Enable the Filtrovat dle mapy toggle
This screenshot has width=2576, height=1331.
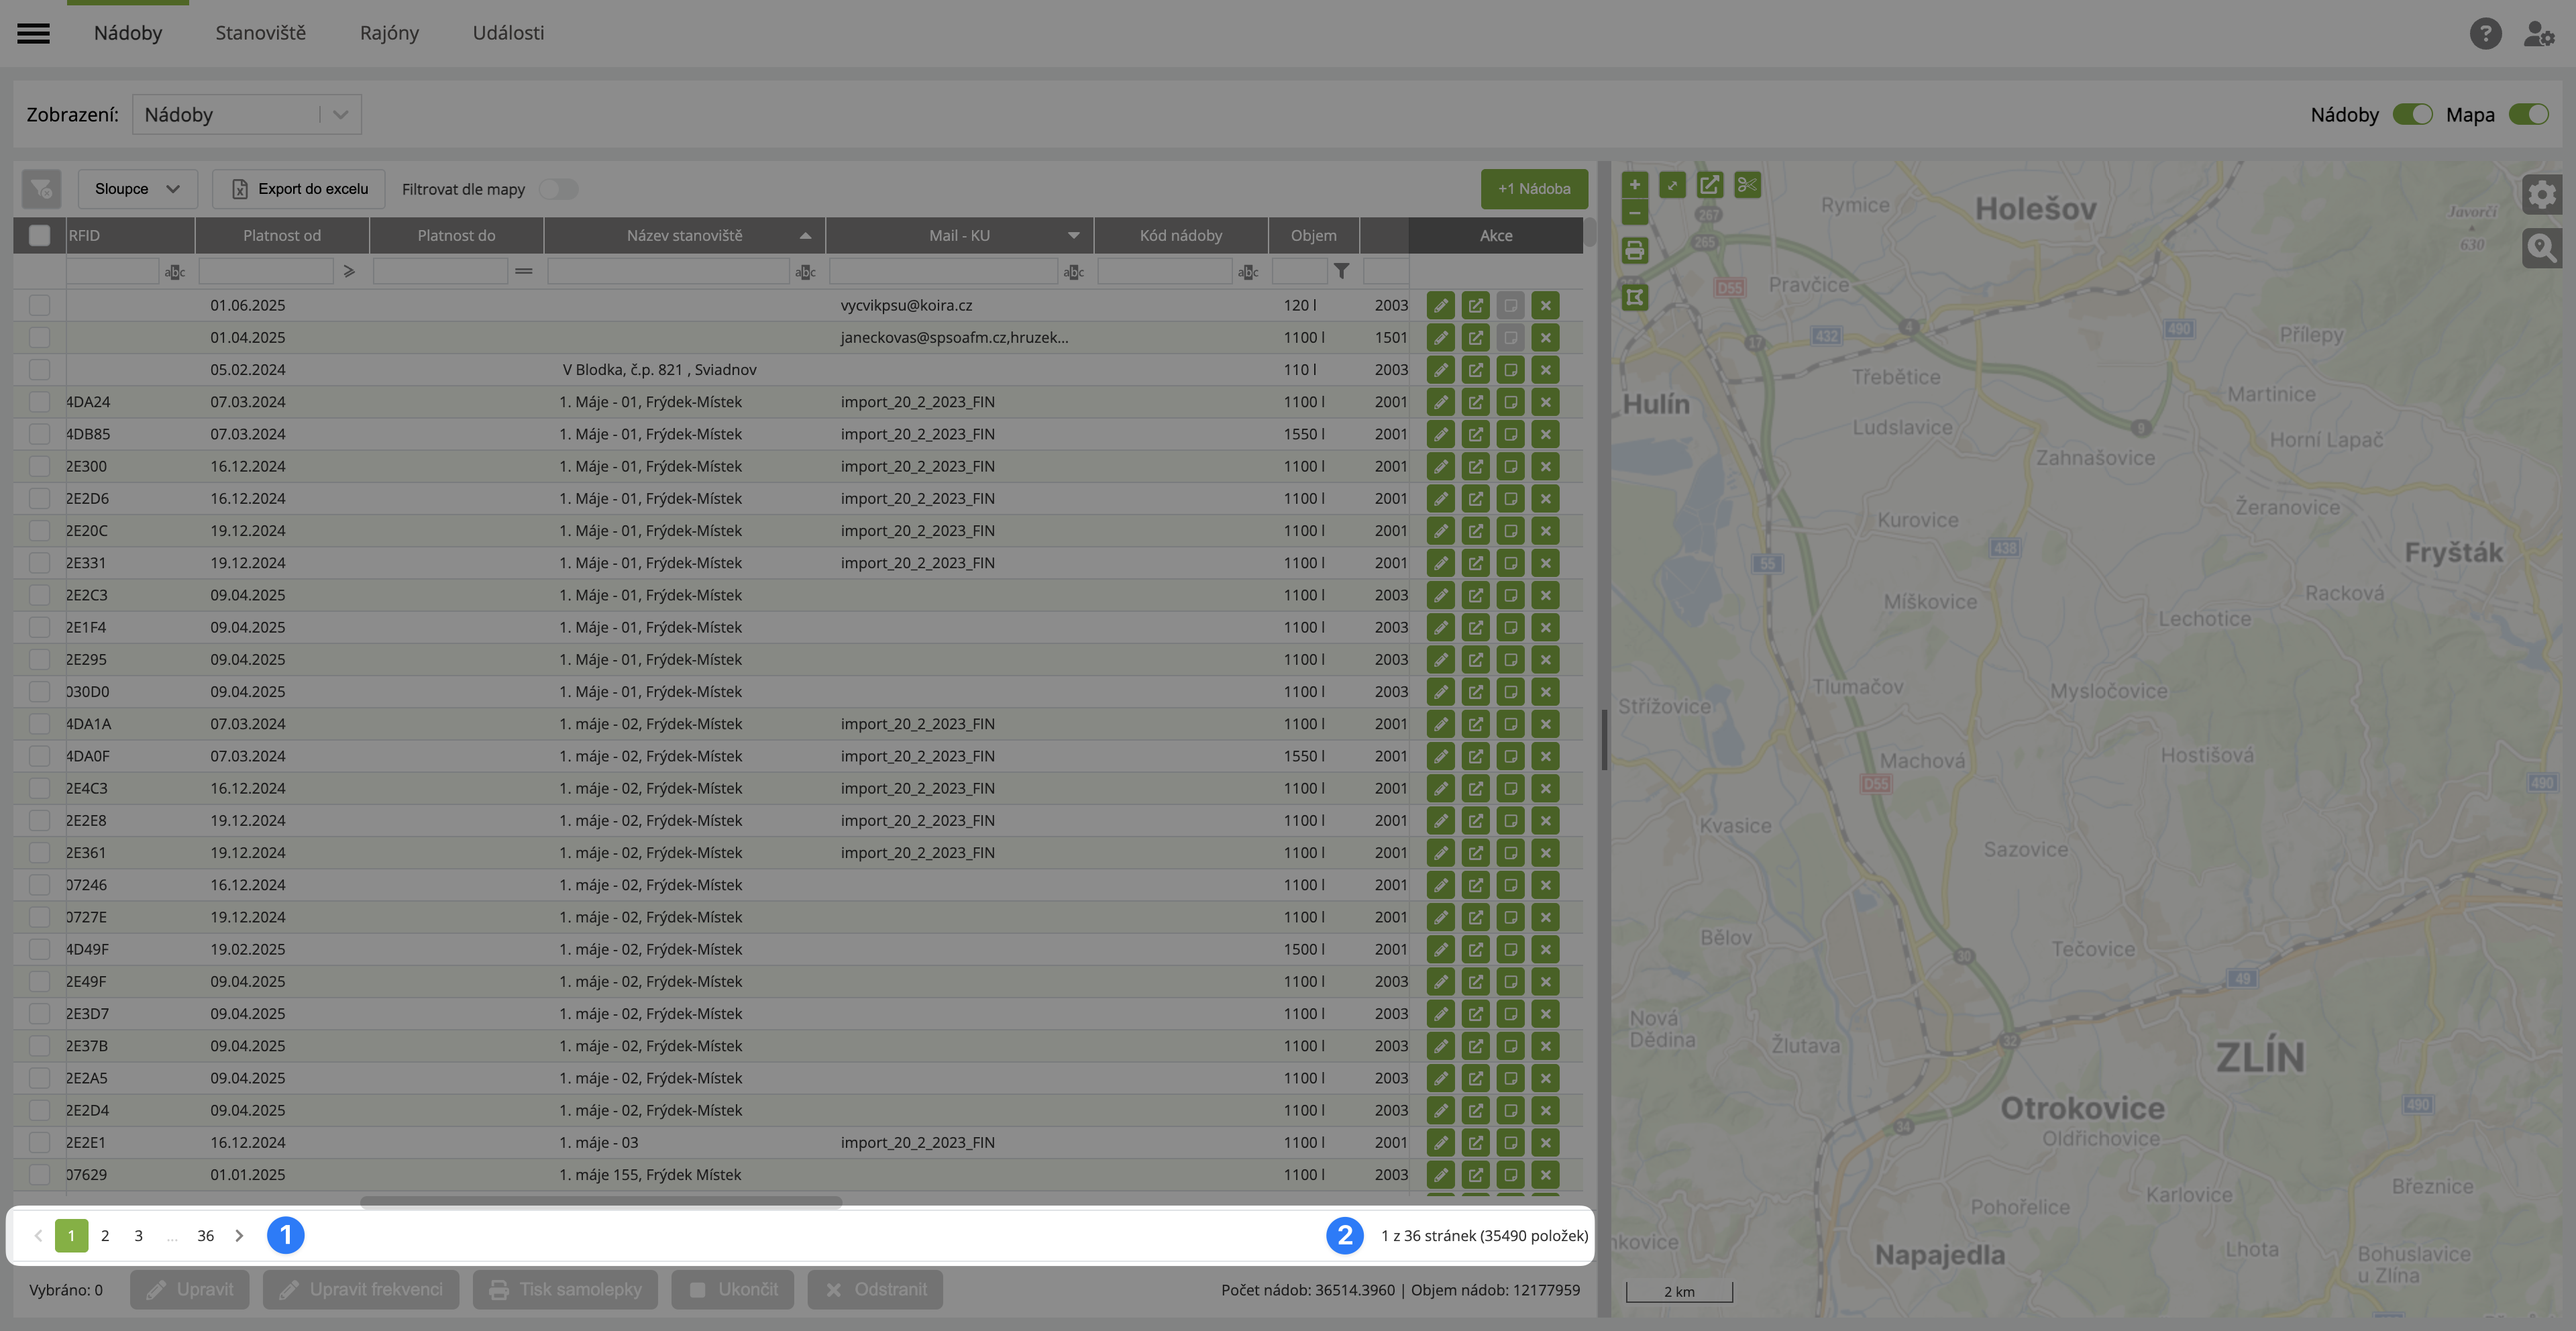558,189
